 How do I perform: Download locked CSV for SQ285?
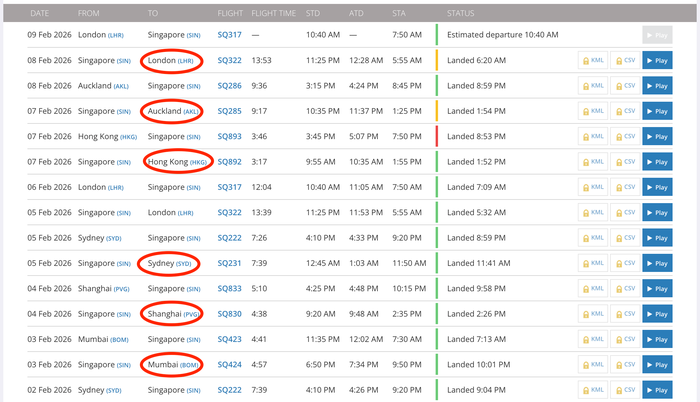coord(625,111)
